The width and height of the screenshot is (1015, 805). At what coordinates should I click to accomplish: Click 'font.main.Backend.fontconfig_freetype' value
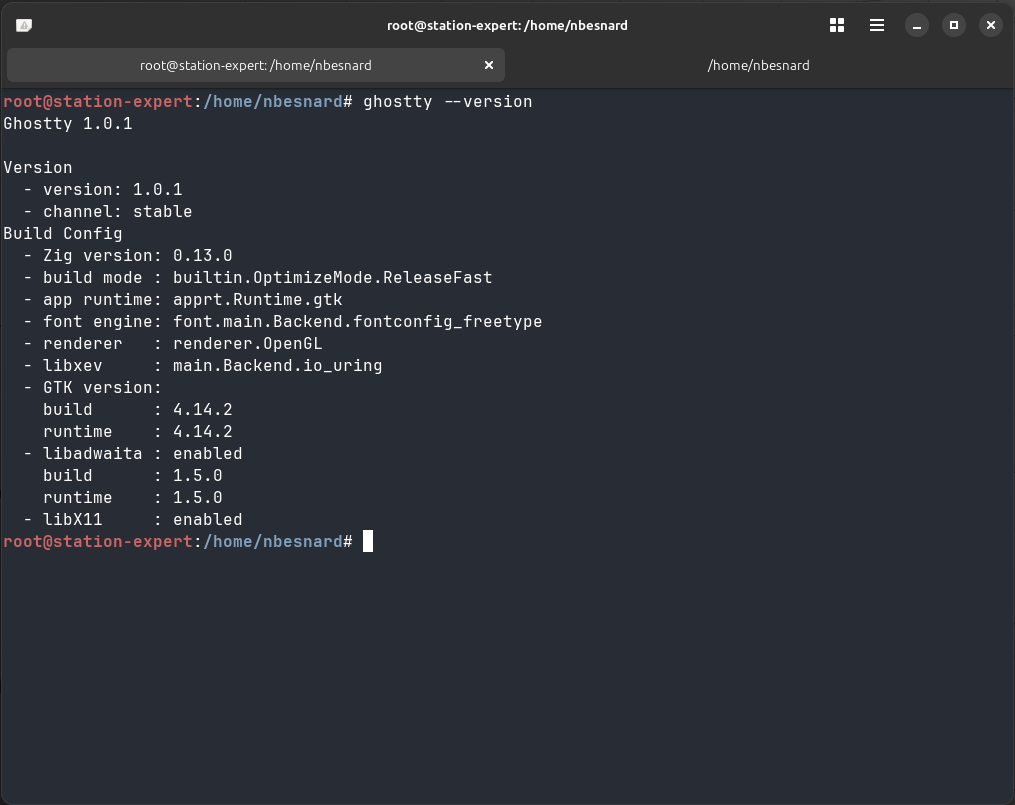pos(357,322)
